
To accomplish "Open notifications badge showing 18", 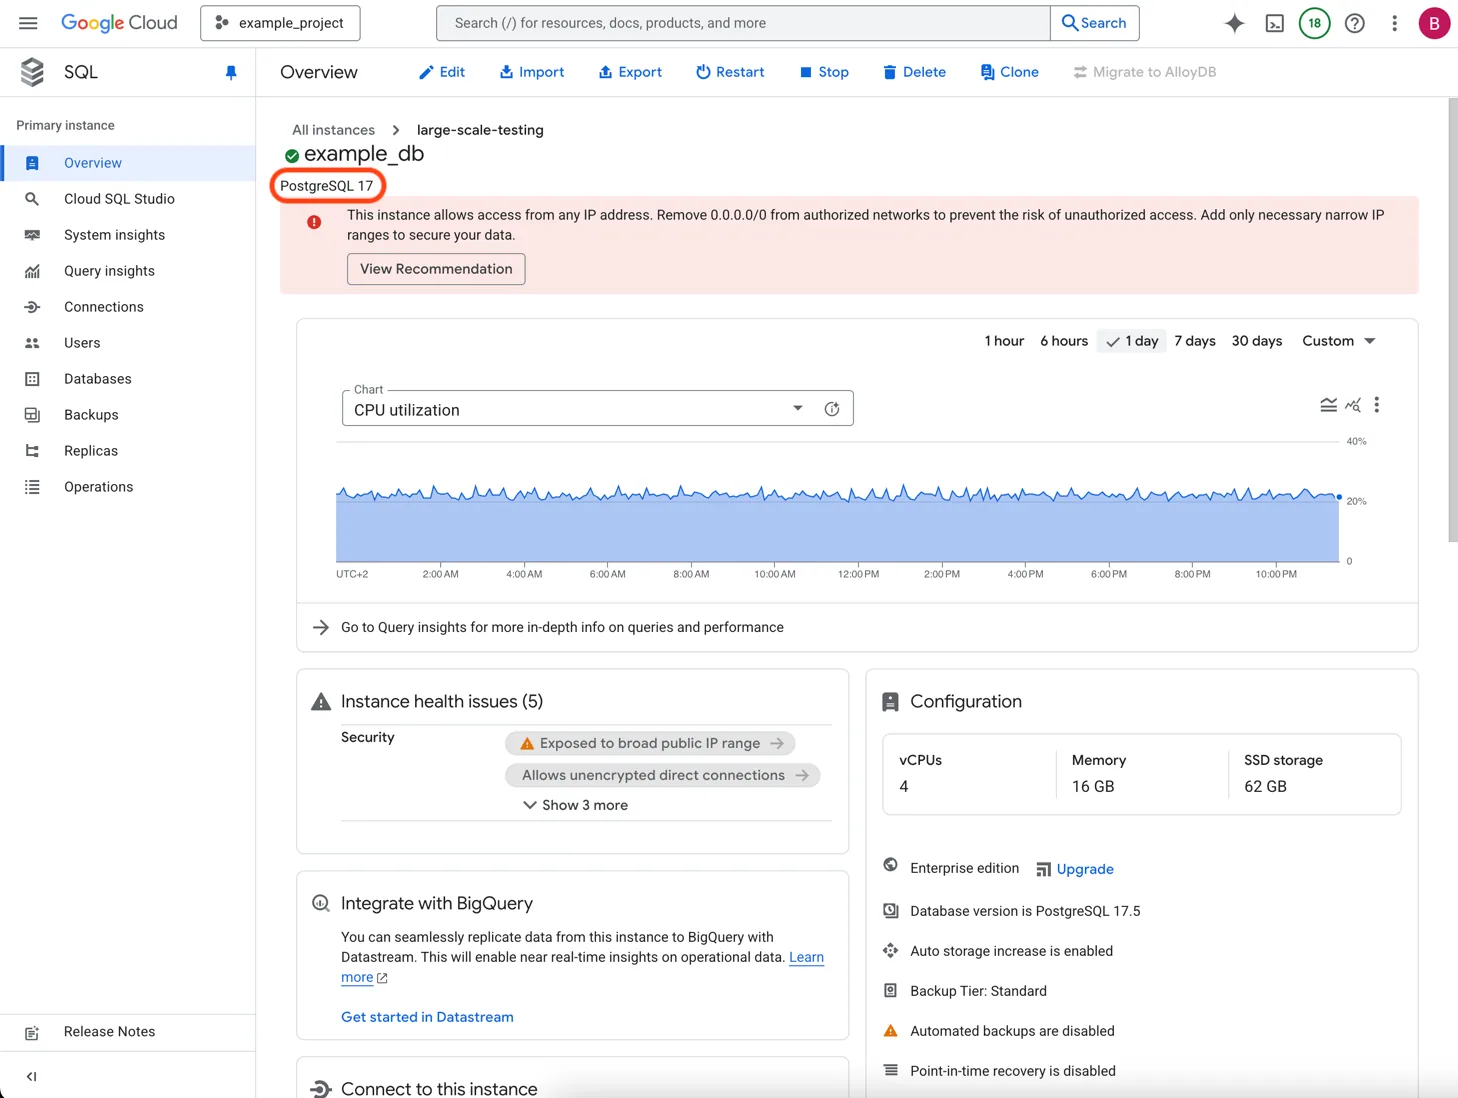I will pos(1315,23).
